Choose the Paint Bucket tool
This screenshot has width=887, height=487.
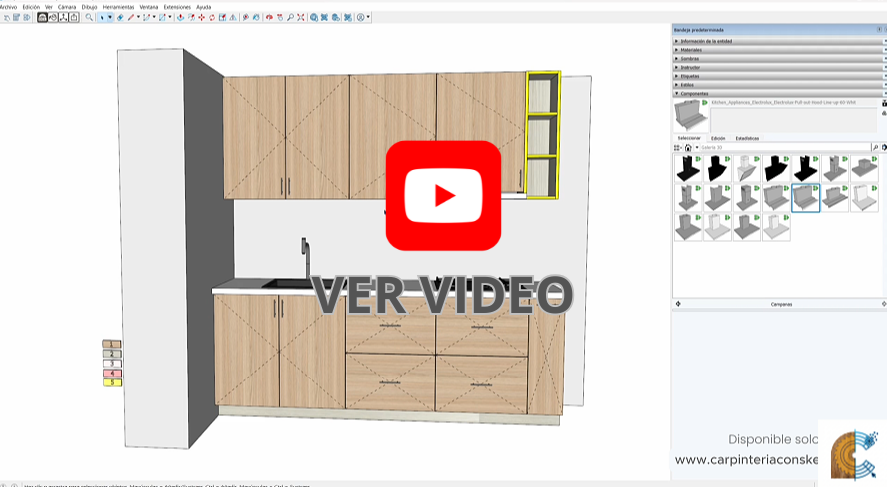click(x=256, y=18)
